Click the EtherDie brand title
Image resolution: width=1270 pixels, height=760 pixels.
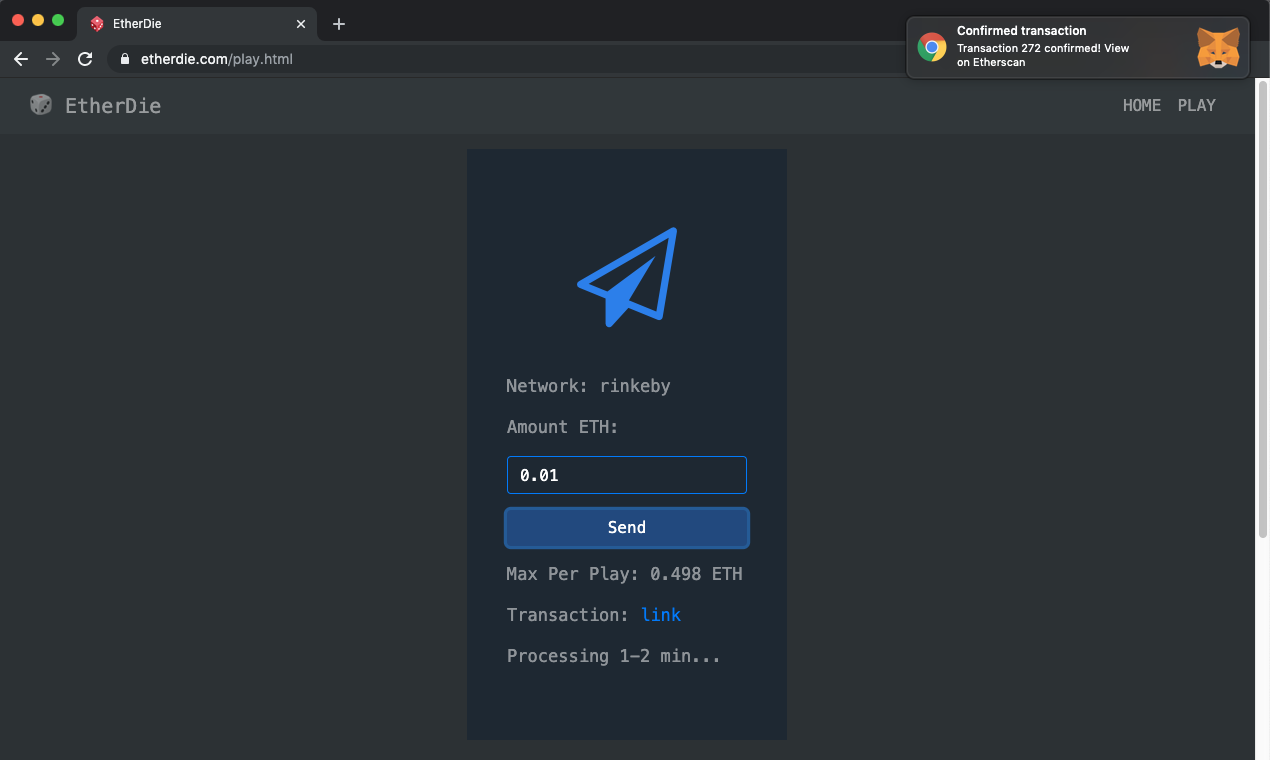(113, 106)
